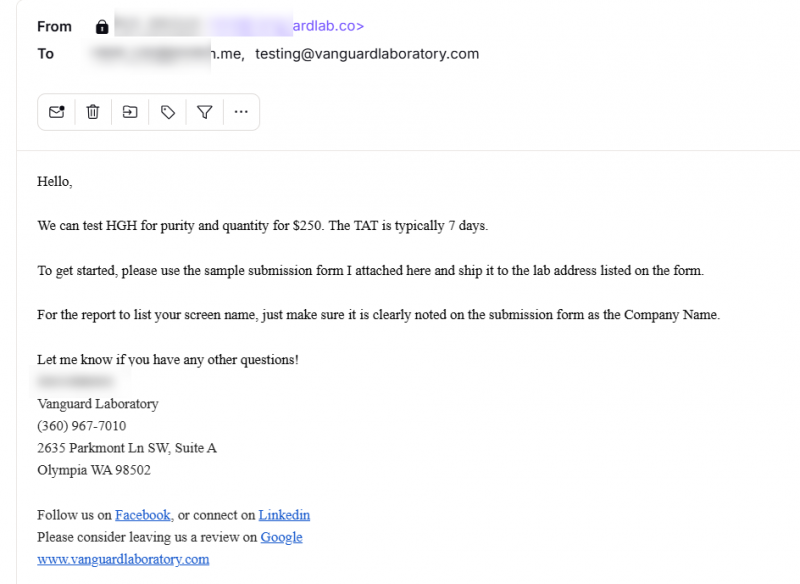The height and width of the screenshot is (584, 800).
Task: Open the Linkedin link
Action: point(284,515)
